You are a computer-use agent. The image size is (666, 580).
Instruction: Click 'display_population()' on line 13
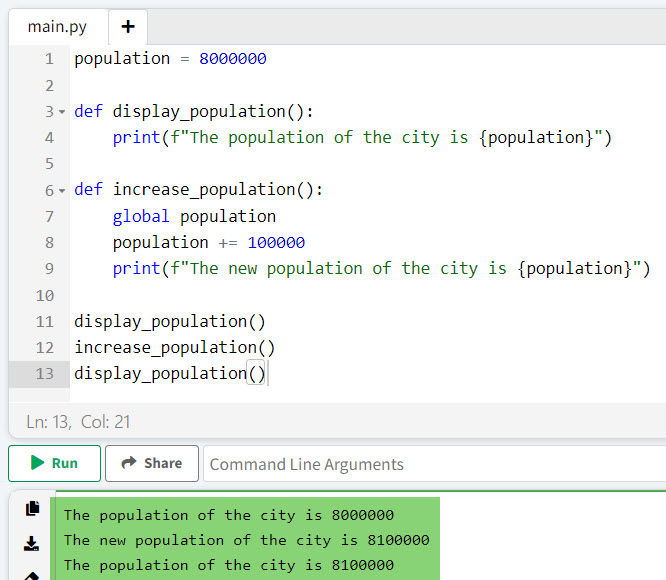170,374
